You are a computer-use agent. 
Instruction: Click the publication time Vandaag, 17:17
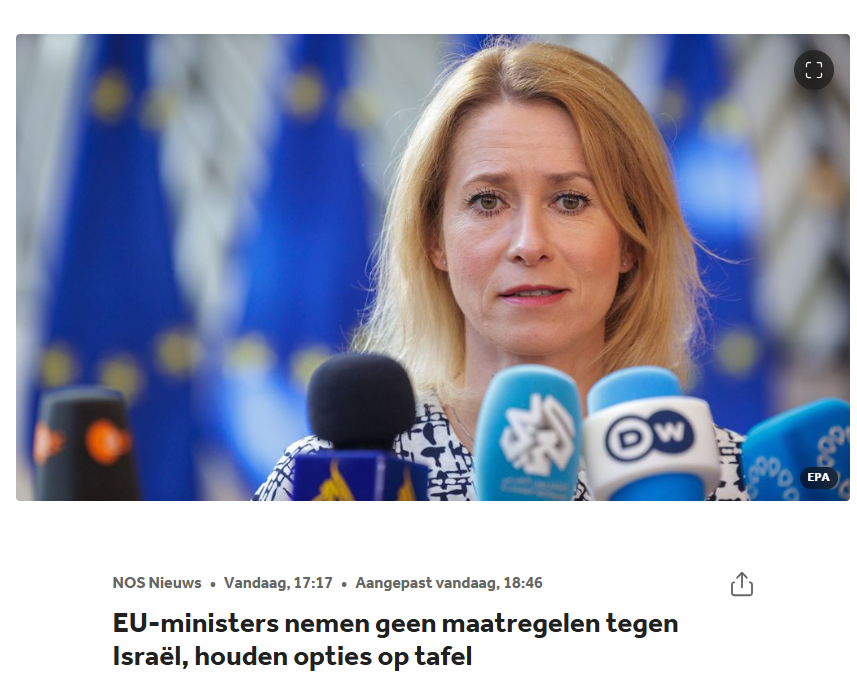[x=278, y=583]
